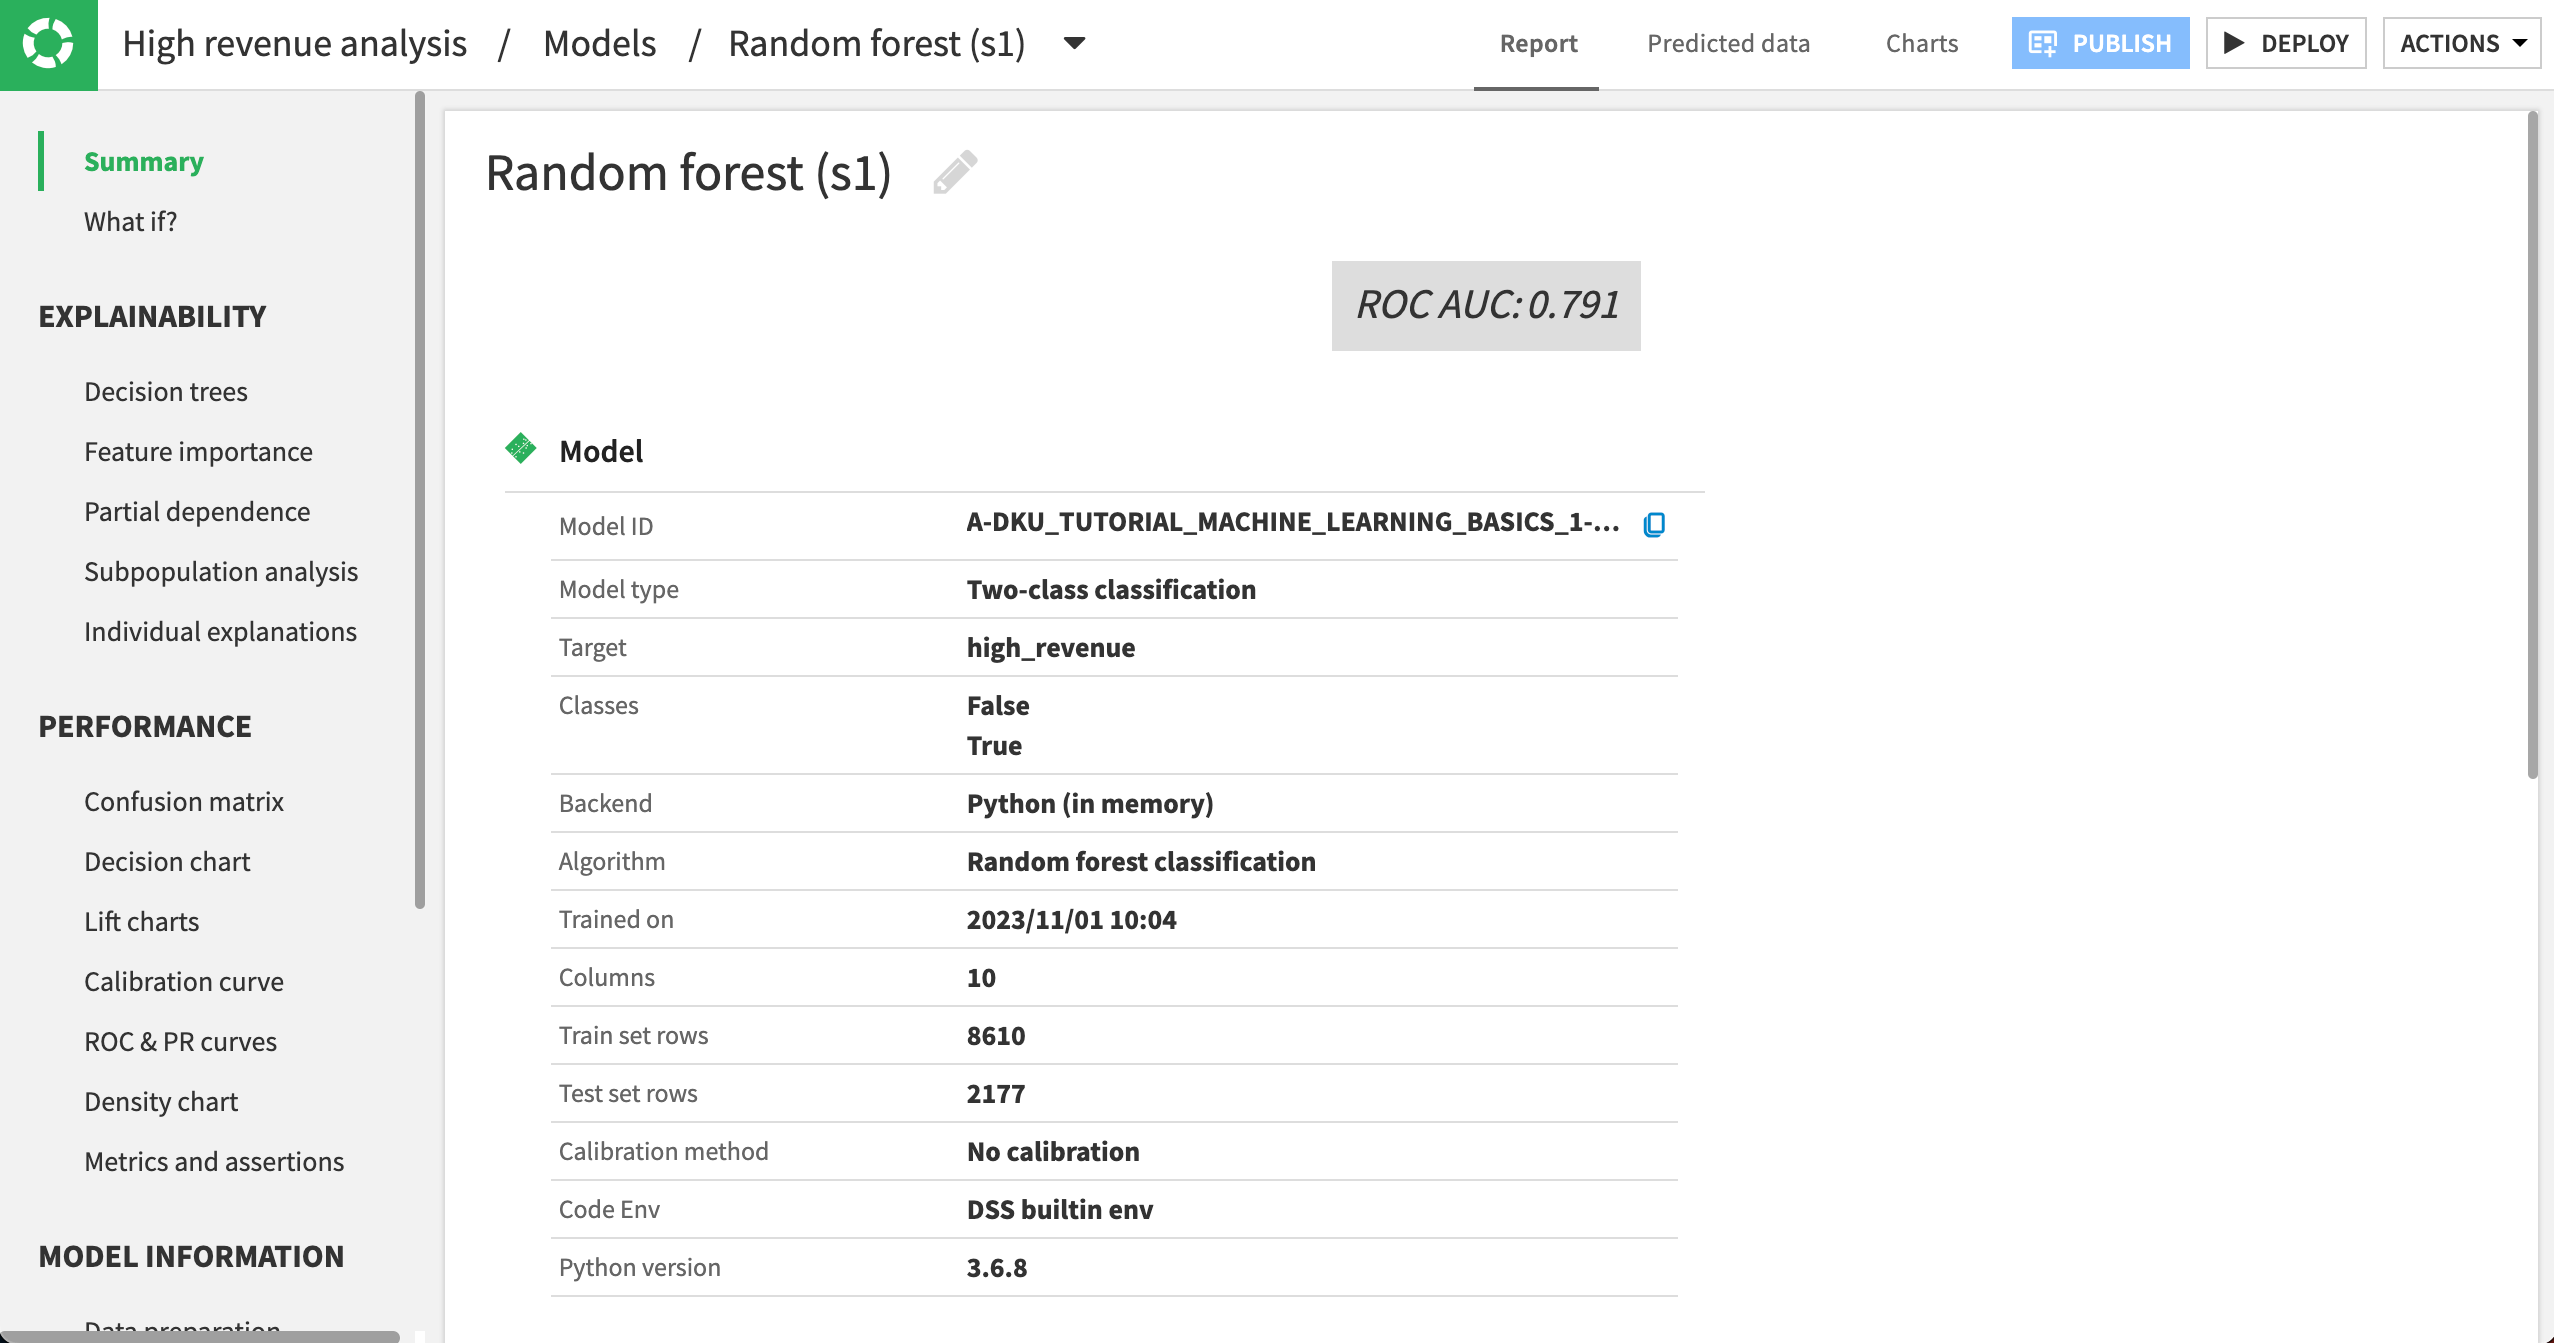Open the Report tab
The height and width of the screenshot is (1343, 2554).
(1537, 43)
